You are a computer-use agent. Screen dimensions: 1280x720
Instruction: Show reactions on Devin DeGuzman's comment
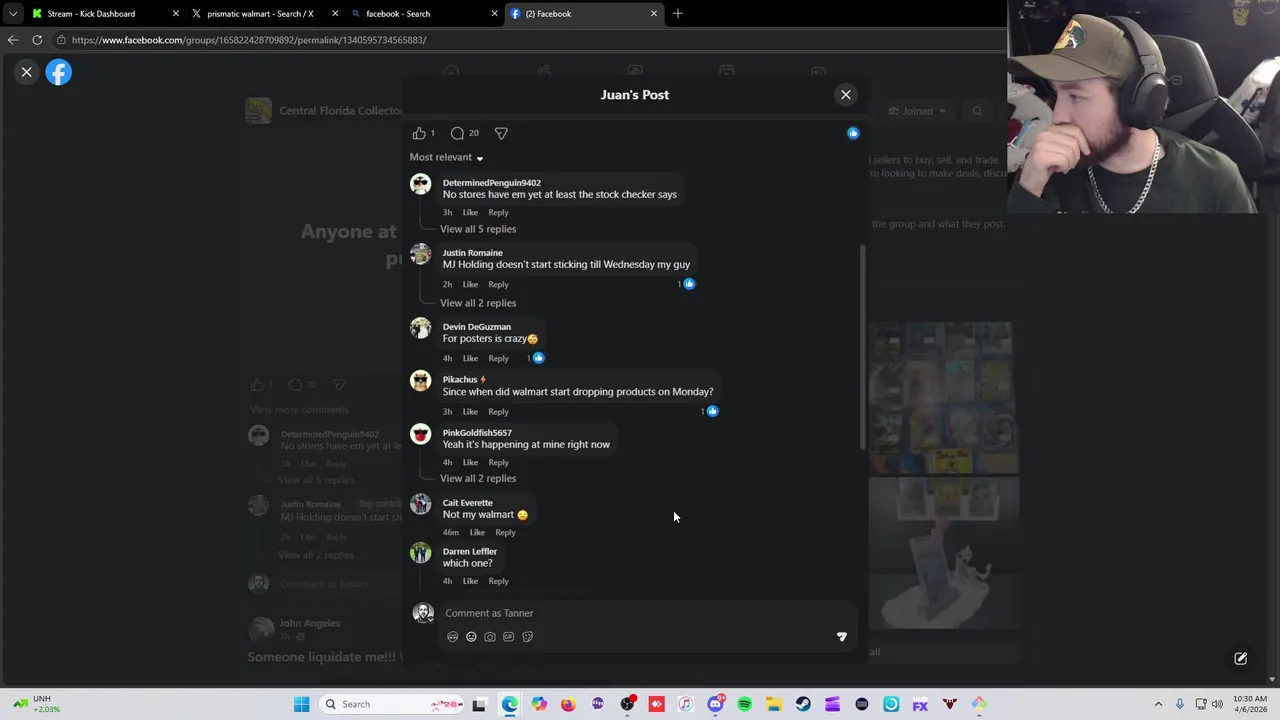(x=536, y=358)
